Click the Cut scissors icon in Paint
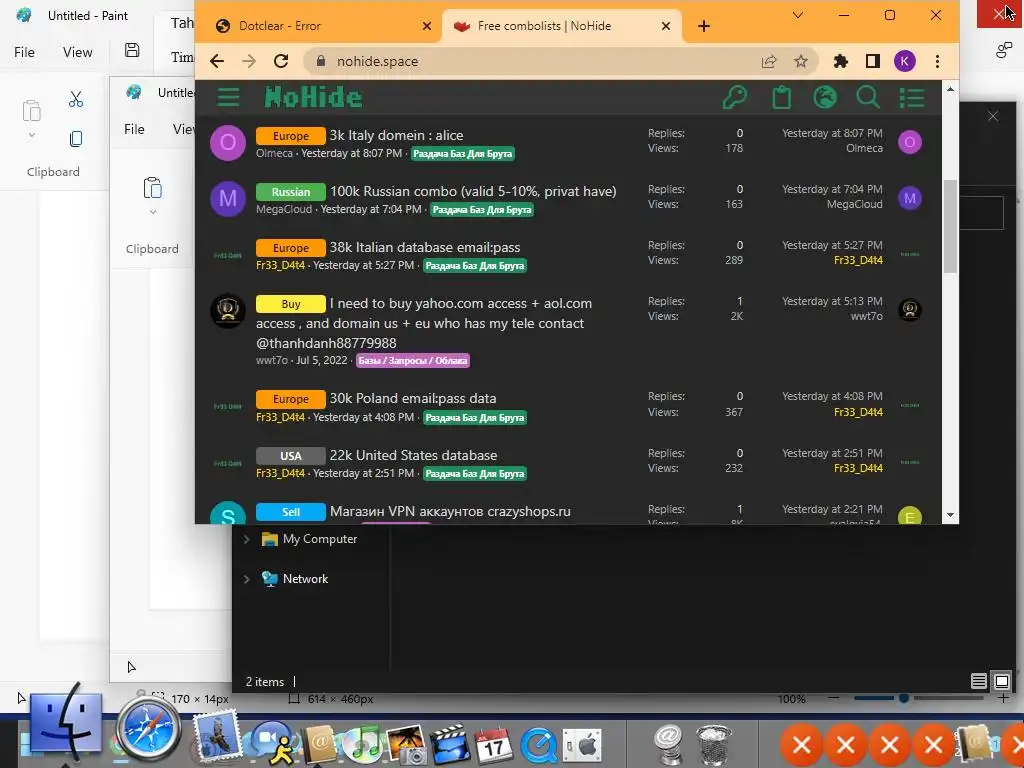Screen dimensions: 1024x768 (x=76, y=99)
